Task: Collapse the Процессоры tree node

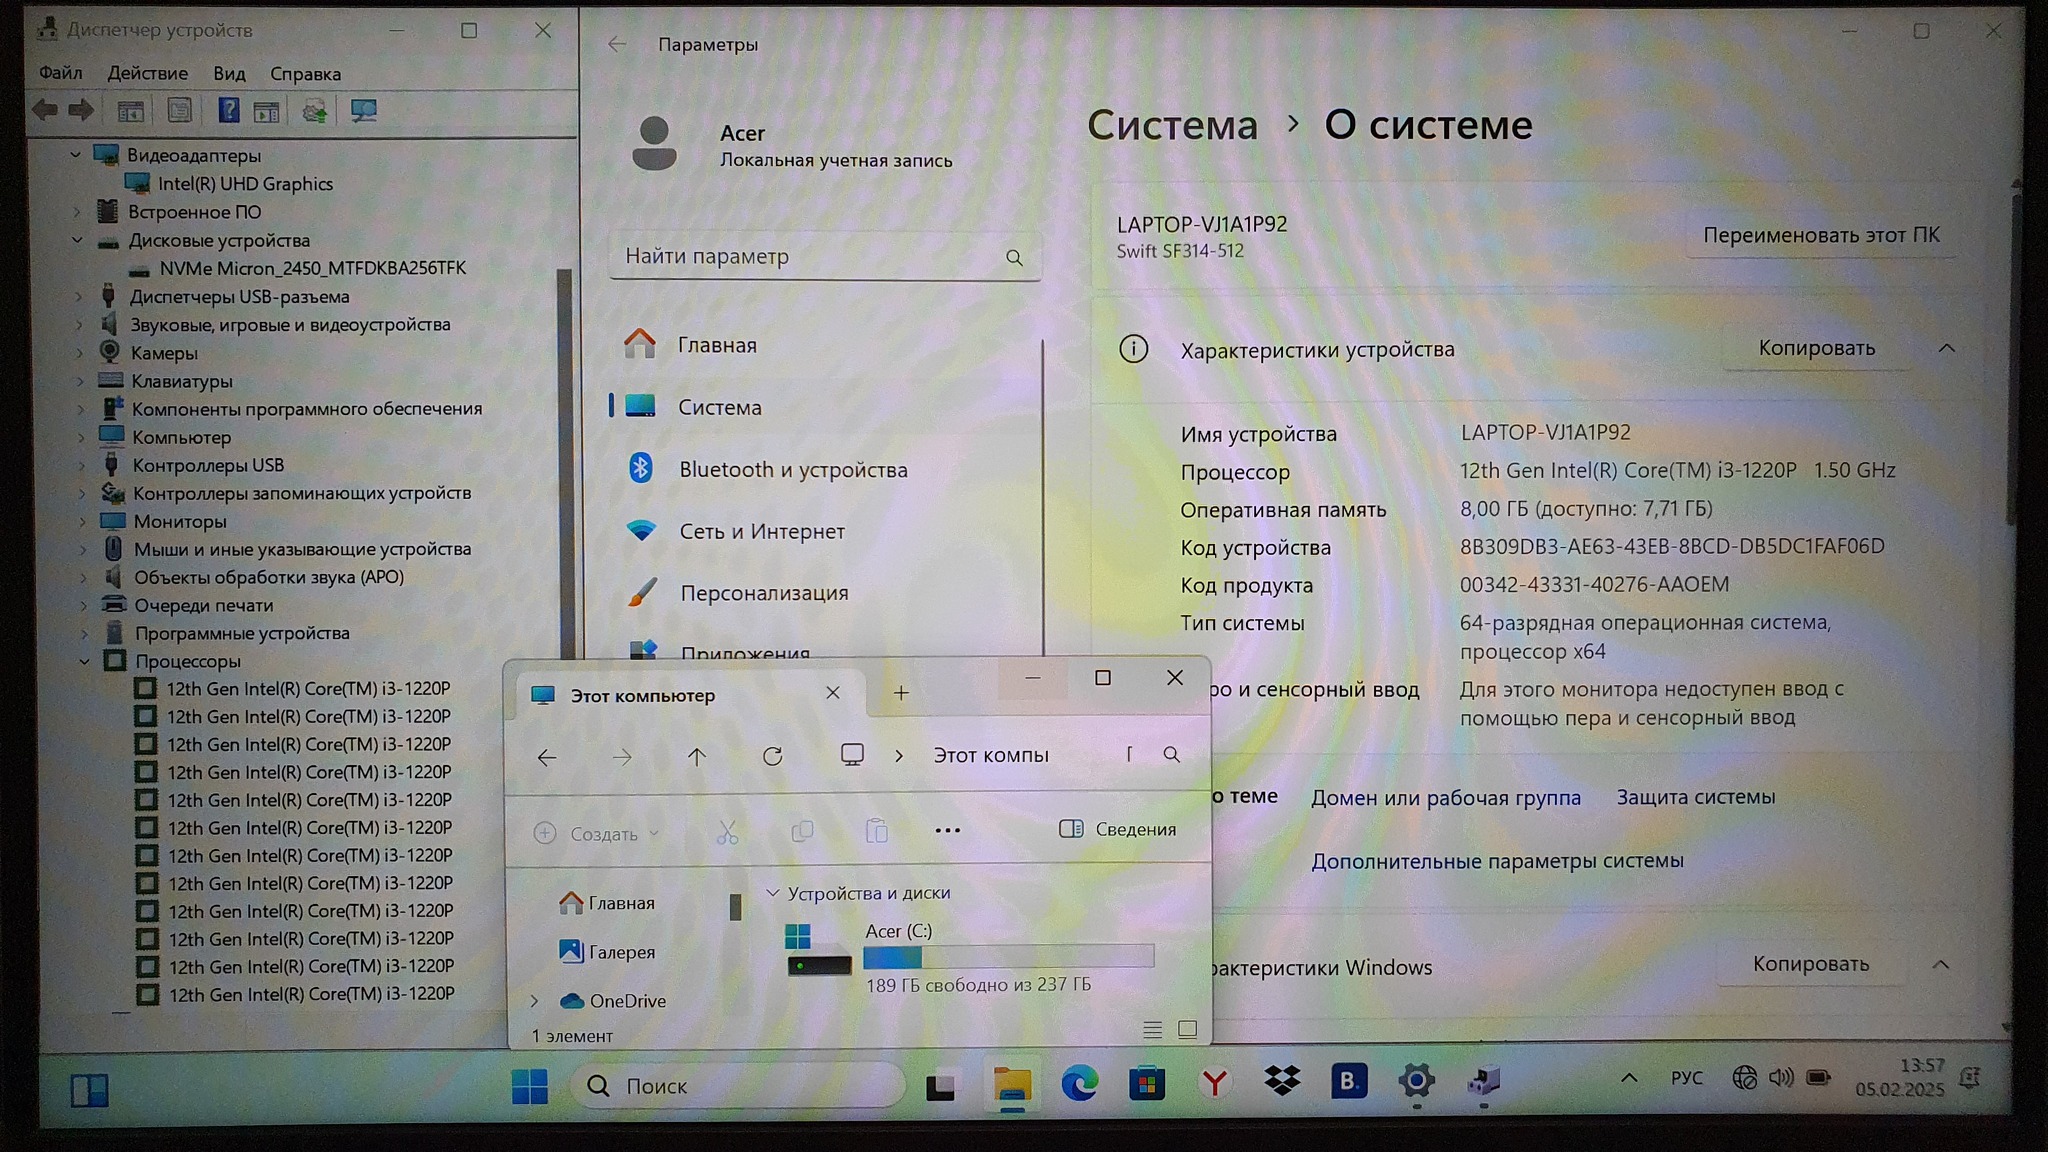Action: pos(85,661)
